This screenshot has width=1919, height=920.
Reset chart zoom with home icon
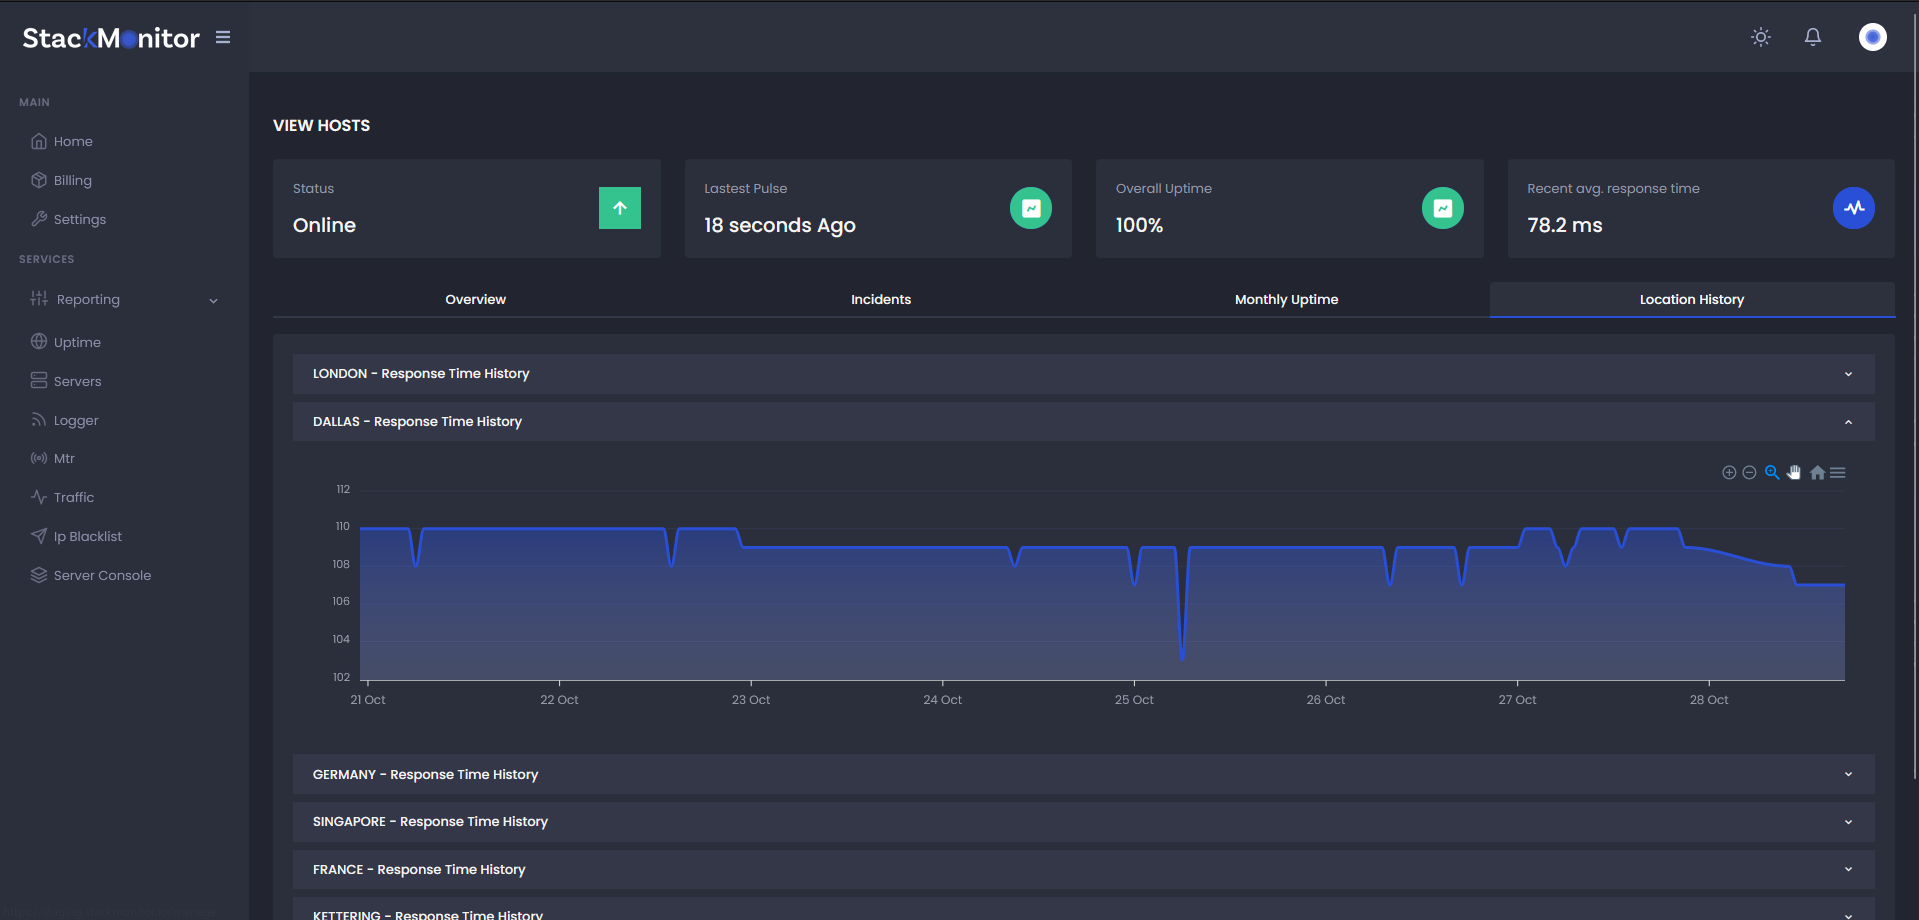[1817, 472]
